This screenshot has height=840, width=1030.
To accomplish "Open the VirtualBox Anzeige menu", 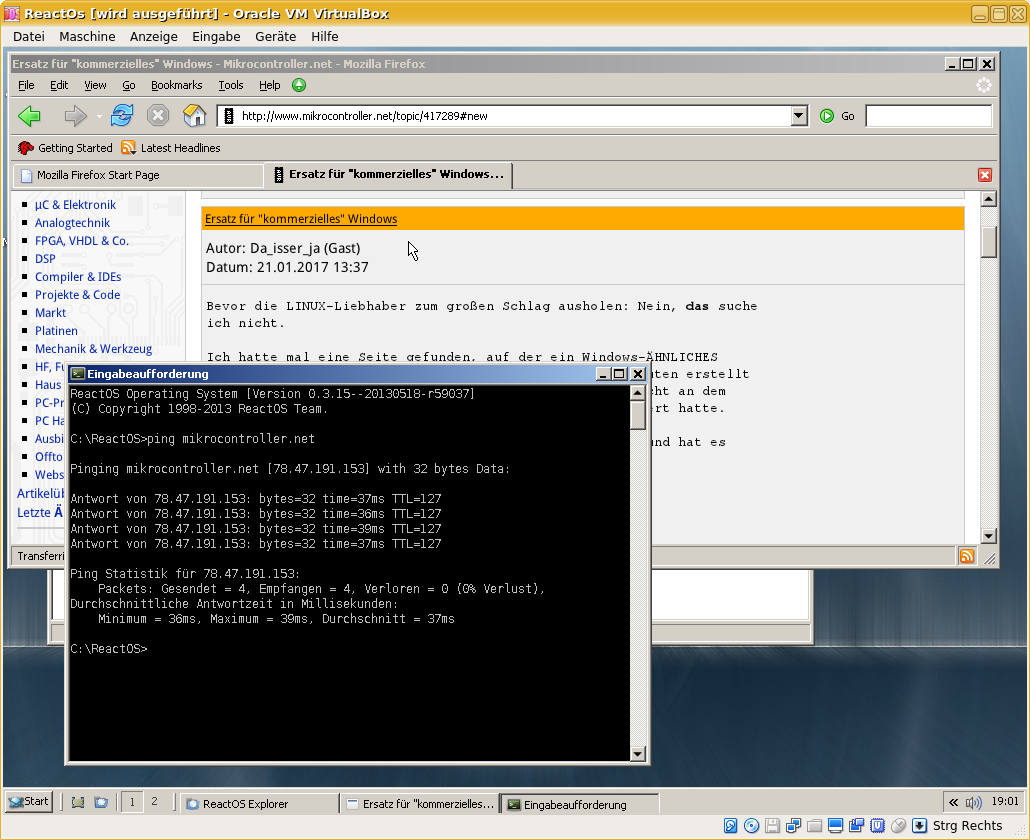I will coord(154,37).
